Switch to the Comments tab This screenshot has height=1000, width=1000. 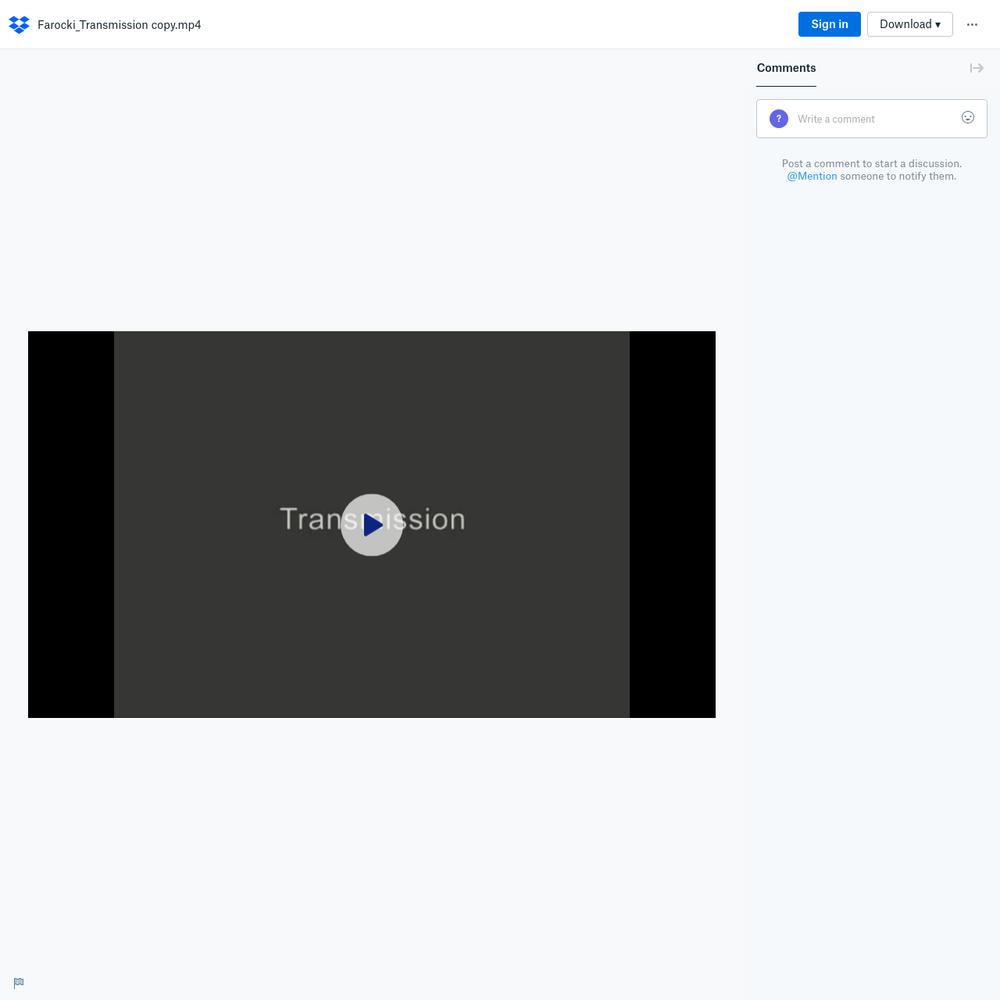[786, 68]
